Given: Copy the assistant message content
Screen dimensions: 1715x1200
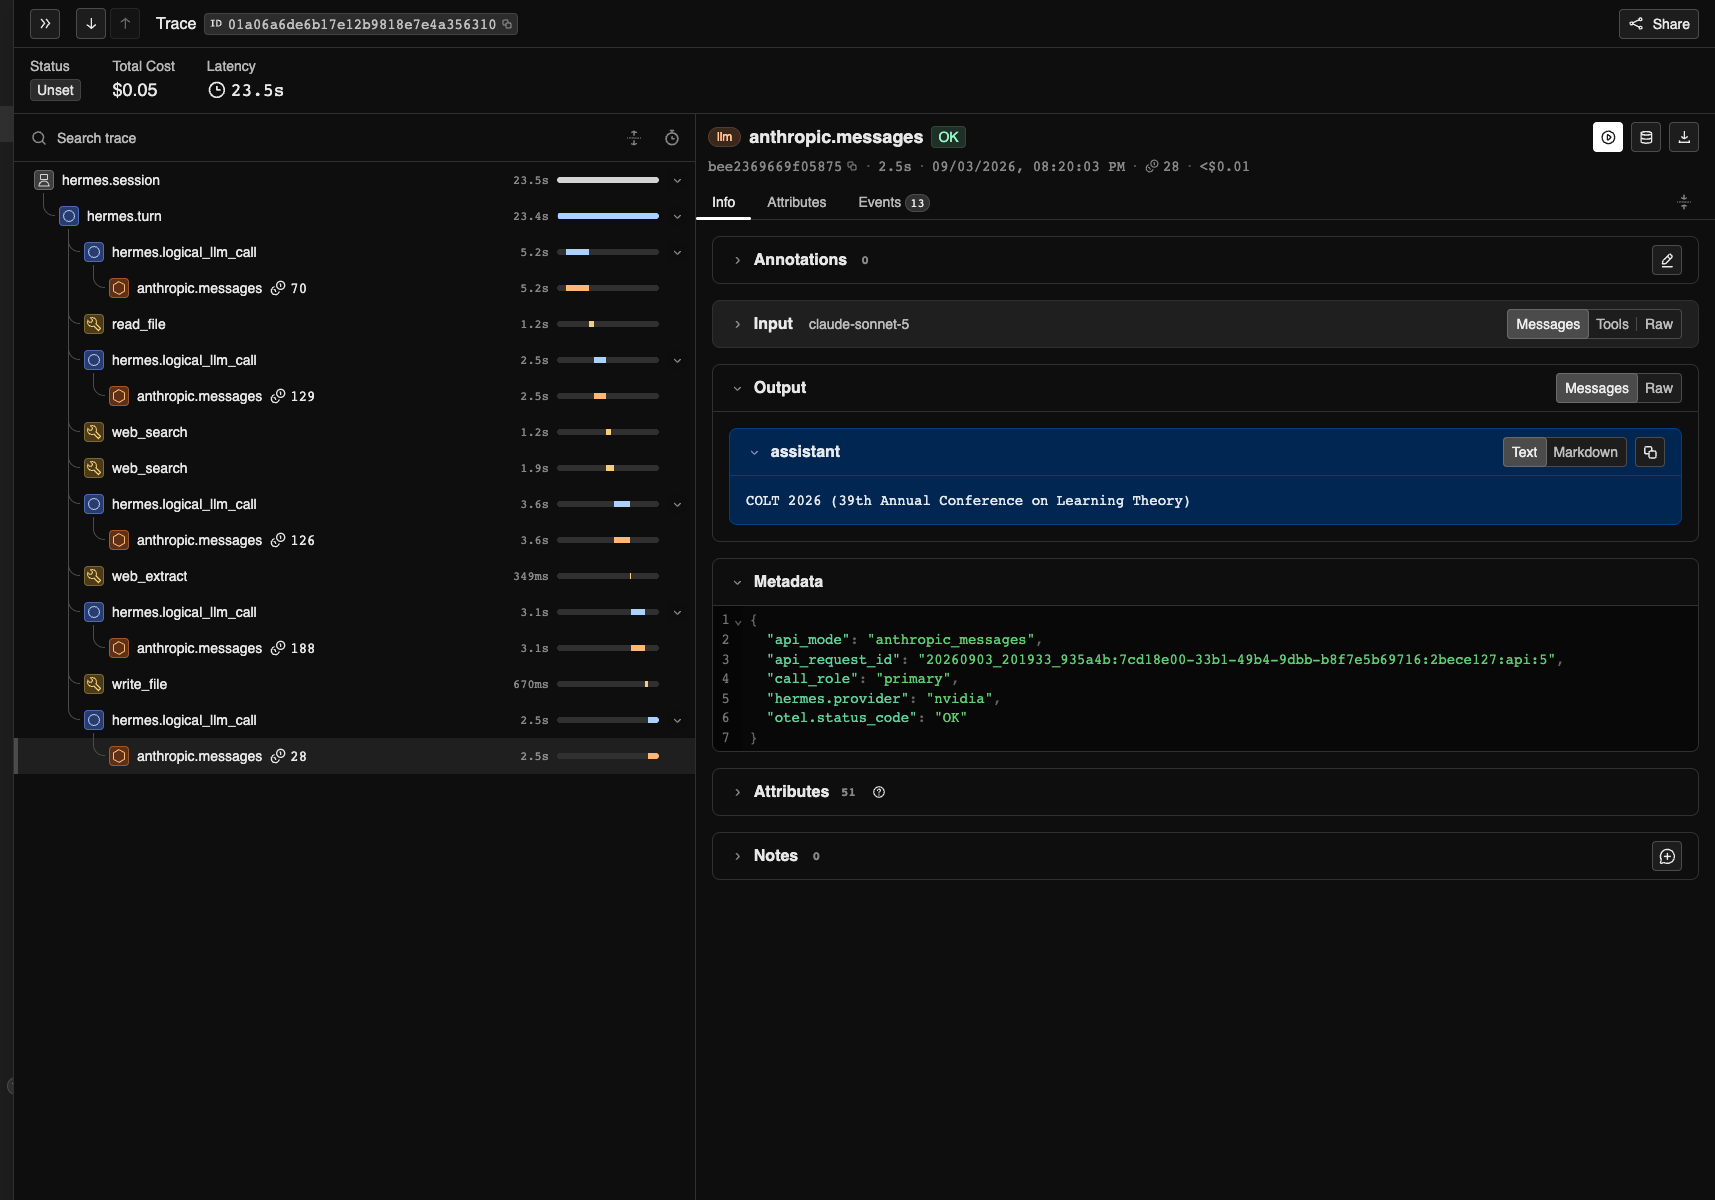Looking at the screenshot, I should 1650,452.
